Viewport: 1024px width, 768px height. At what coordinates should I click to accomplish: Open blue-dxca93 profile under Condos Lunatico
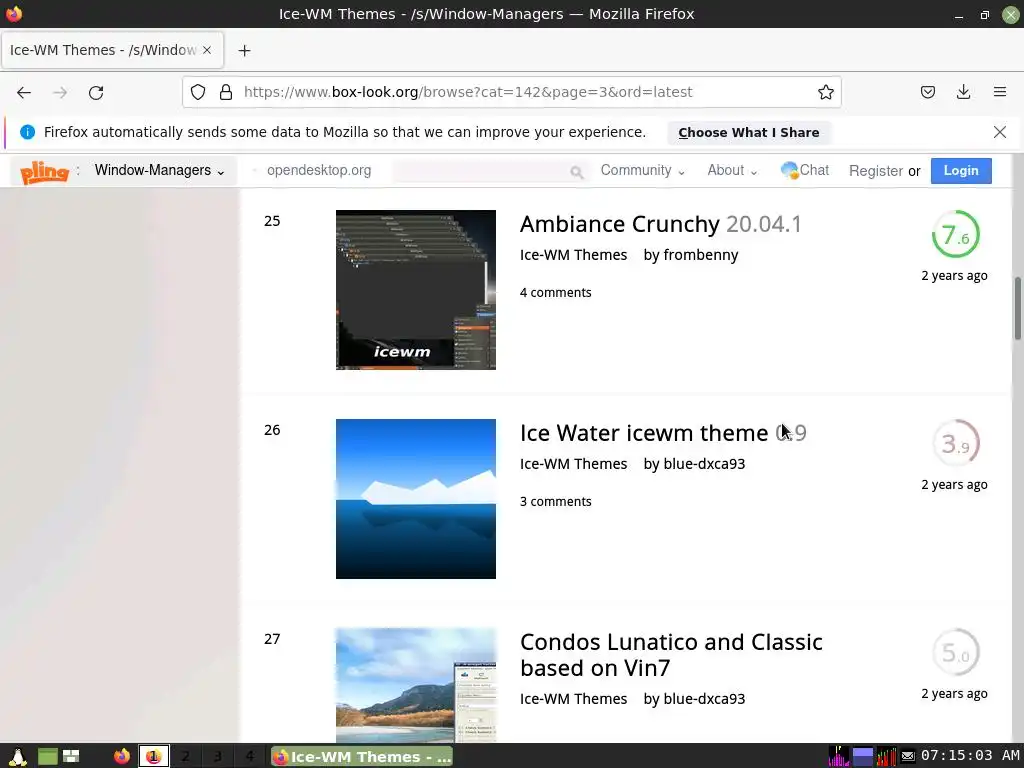pyautogui.click(x=704, y=699)
